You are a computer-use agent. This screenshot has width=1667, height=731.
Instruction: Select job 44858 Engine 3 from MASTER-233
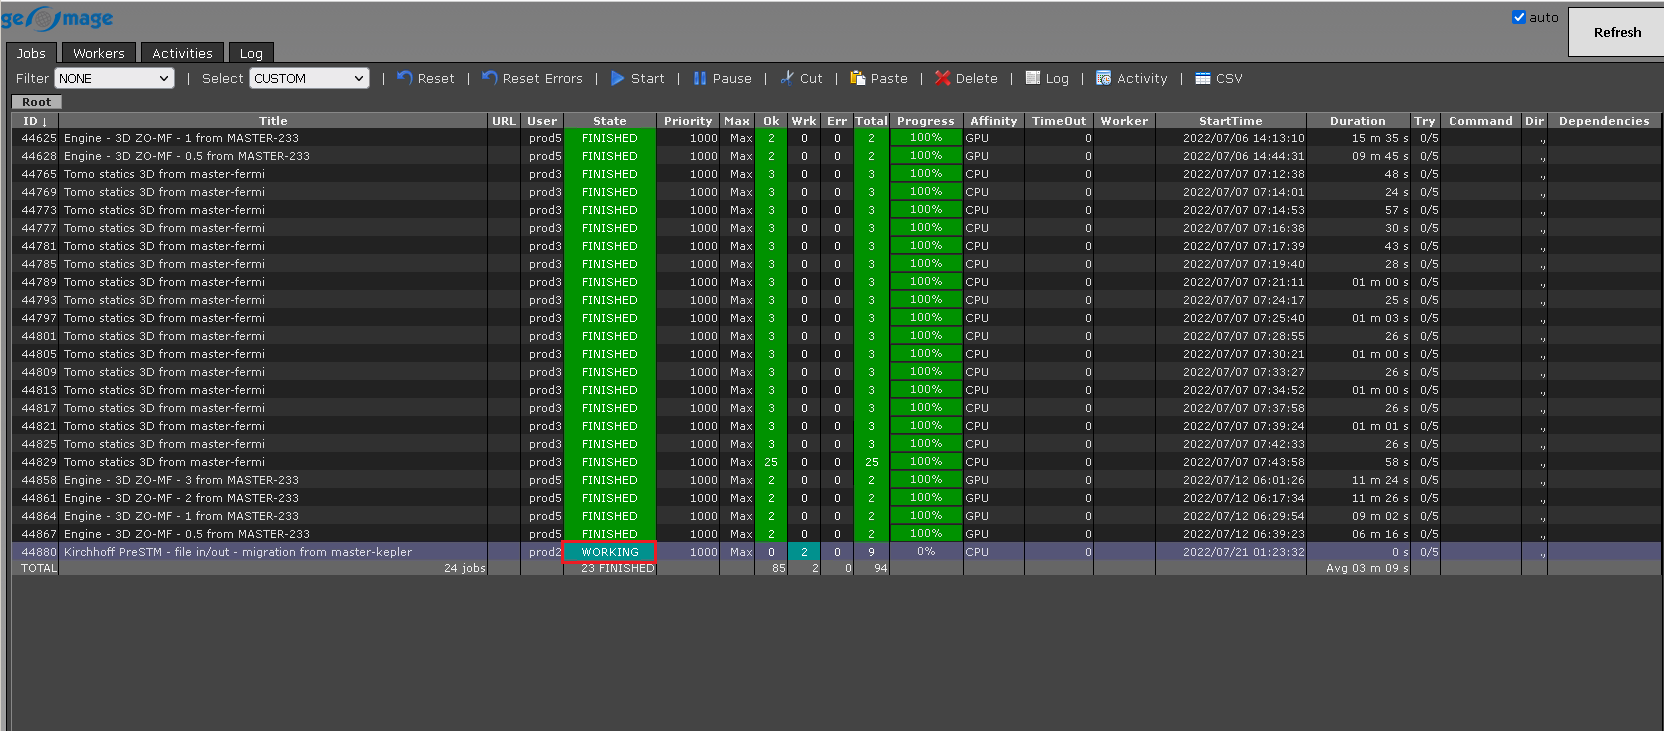click(181, 480)
